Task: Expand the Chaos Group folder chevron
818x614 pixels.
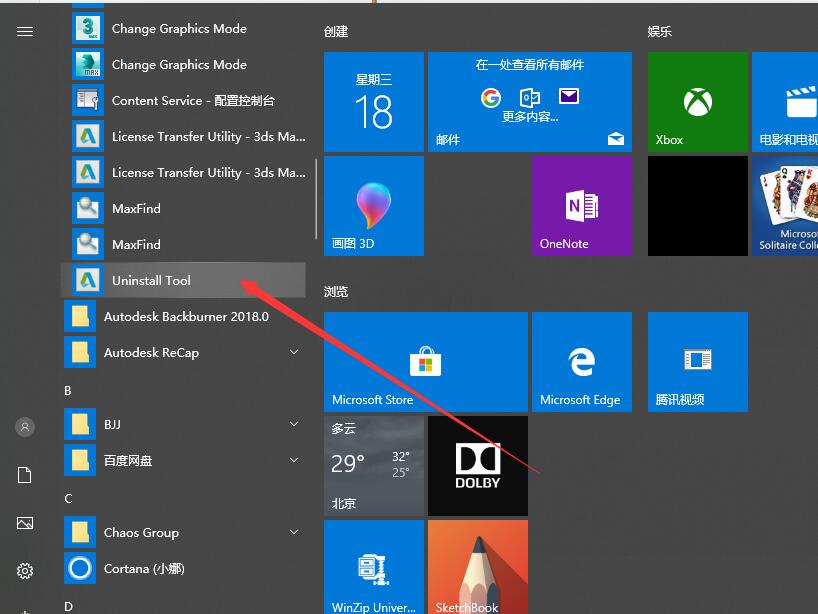Action: coord(294,532)
